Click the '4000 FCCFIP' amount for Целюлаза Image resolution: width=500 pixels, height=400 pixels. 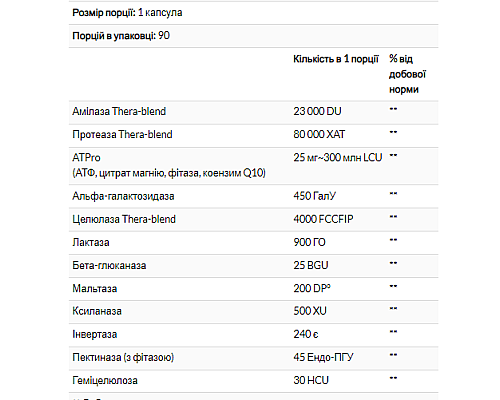tap(323, 219)
